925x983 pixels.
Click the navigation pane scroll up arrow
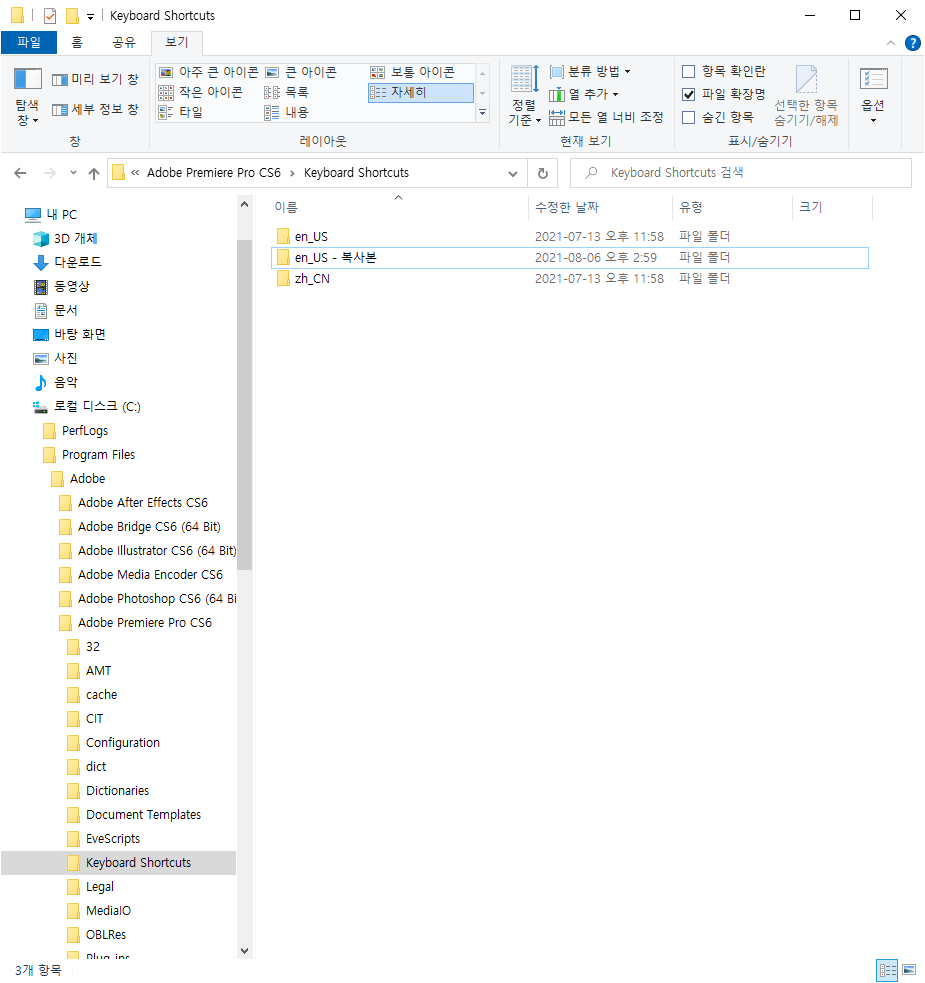[x=245, y=204]
